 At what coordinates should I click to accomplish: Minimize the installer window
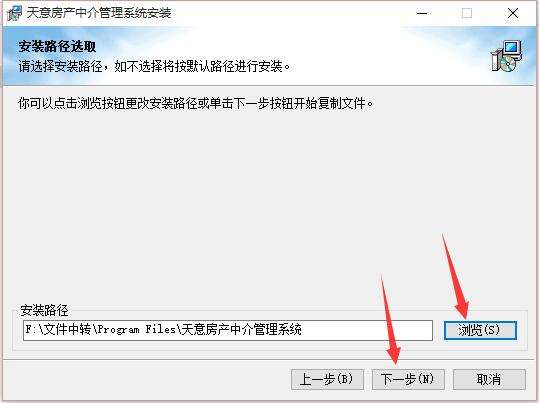pyautogui.click(x=422, y=13)
